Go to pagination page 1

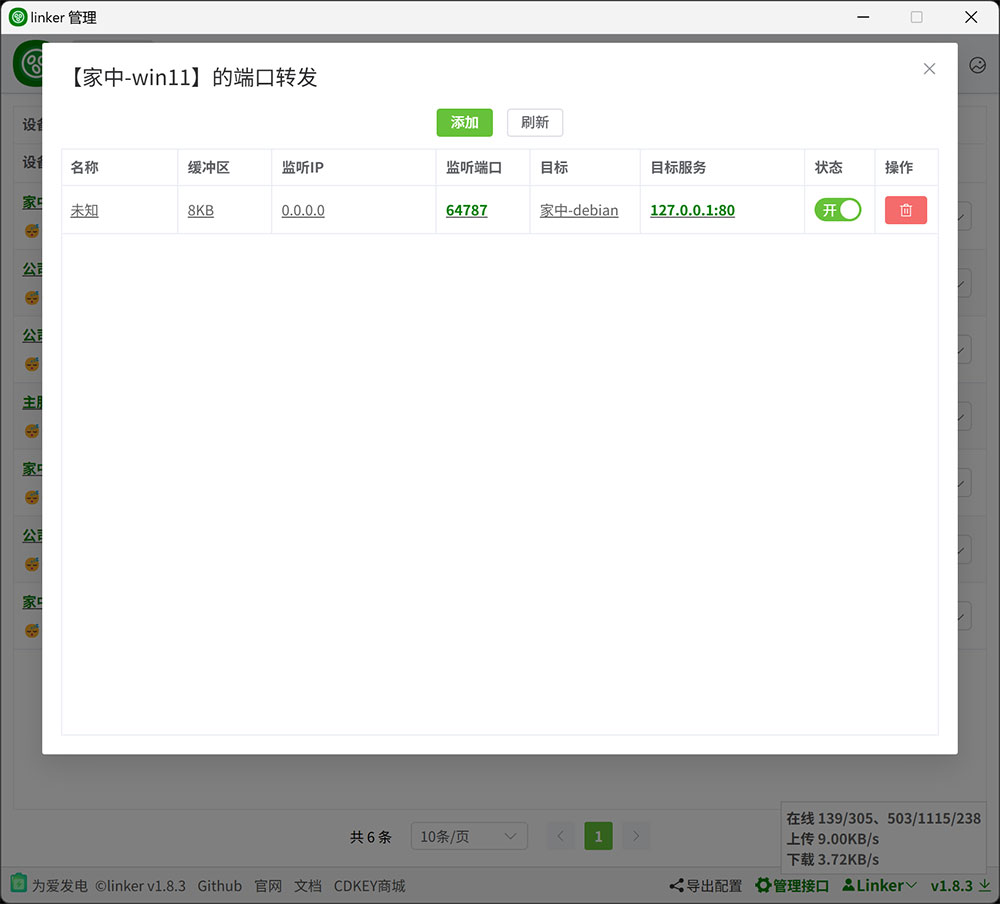tap(598, 837)
